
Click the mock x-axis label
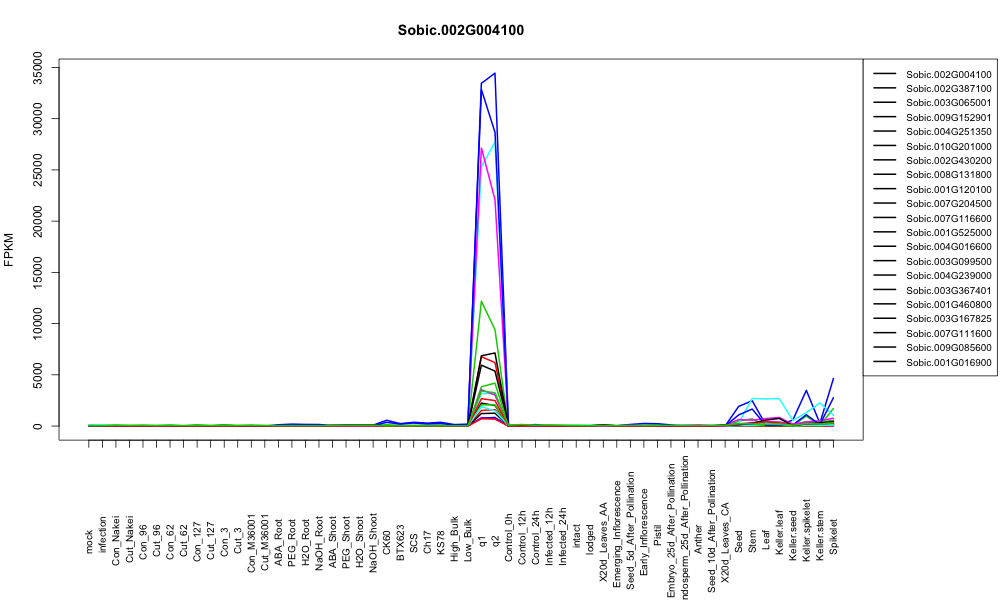pos(89,542)
